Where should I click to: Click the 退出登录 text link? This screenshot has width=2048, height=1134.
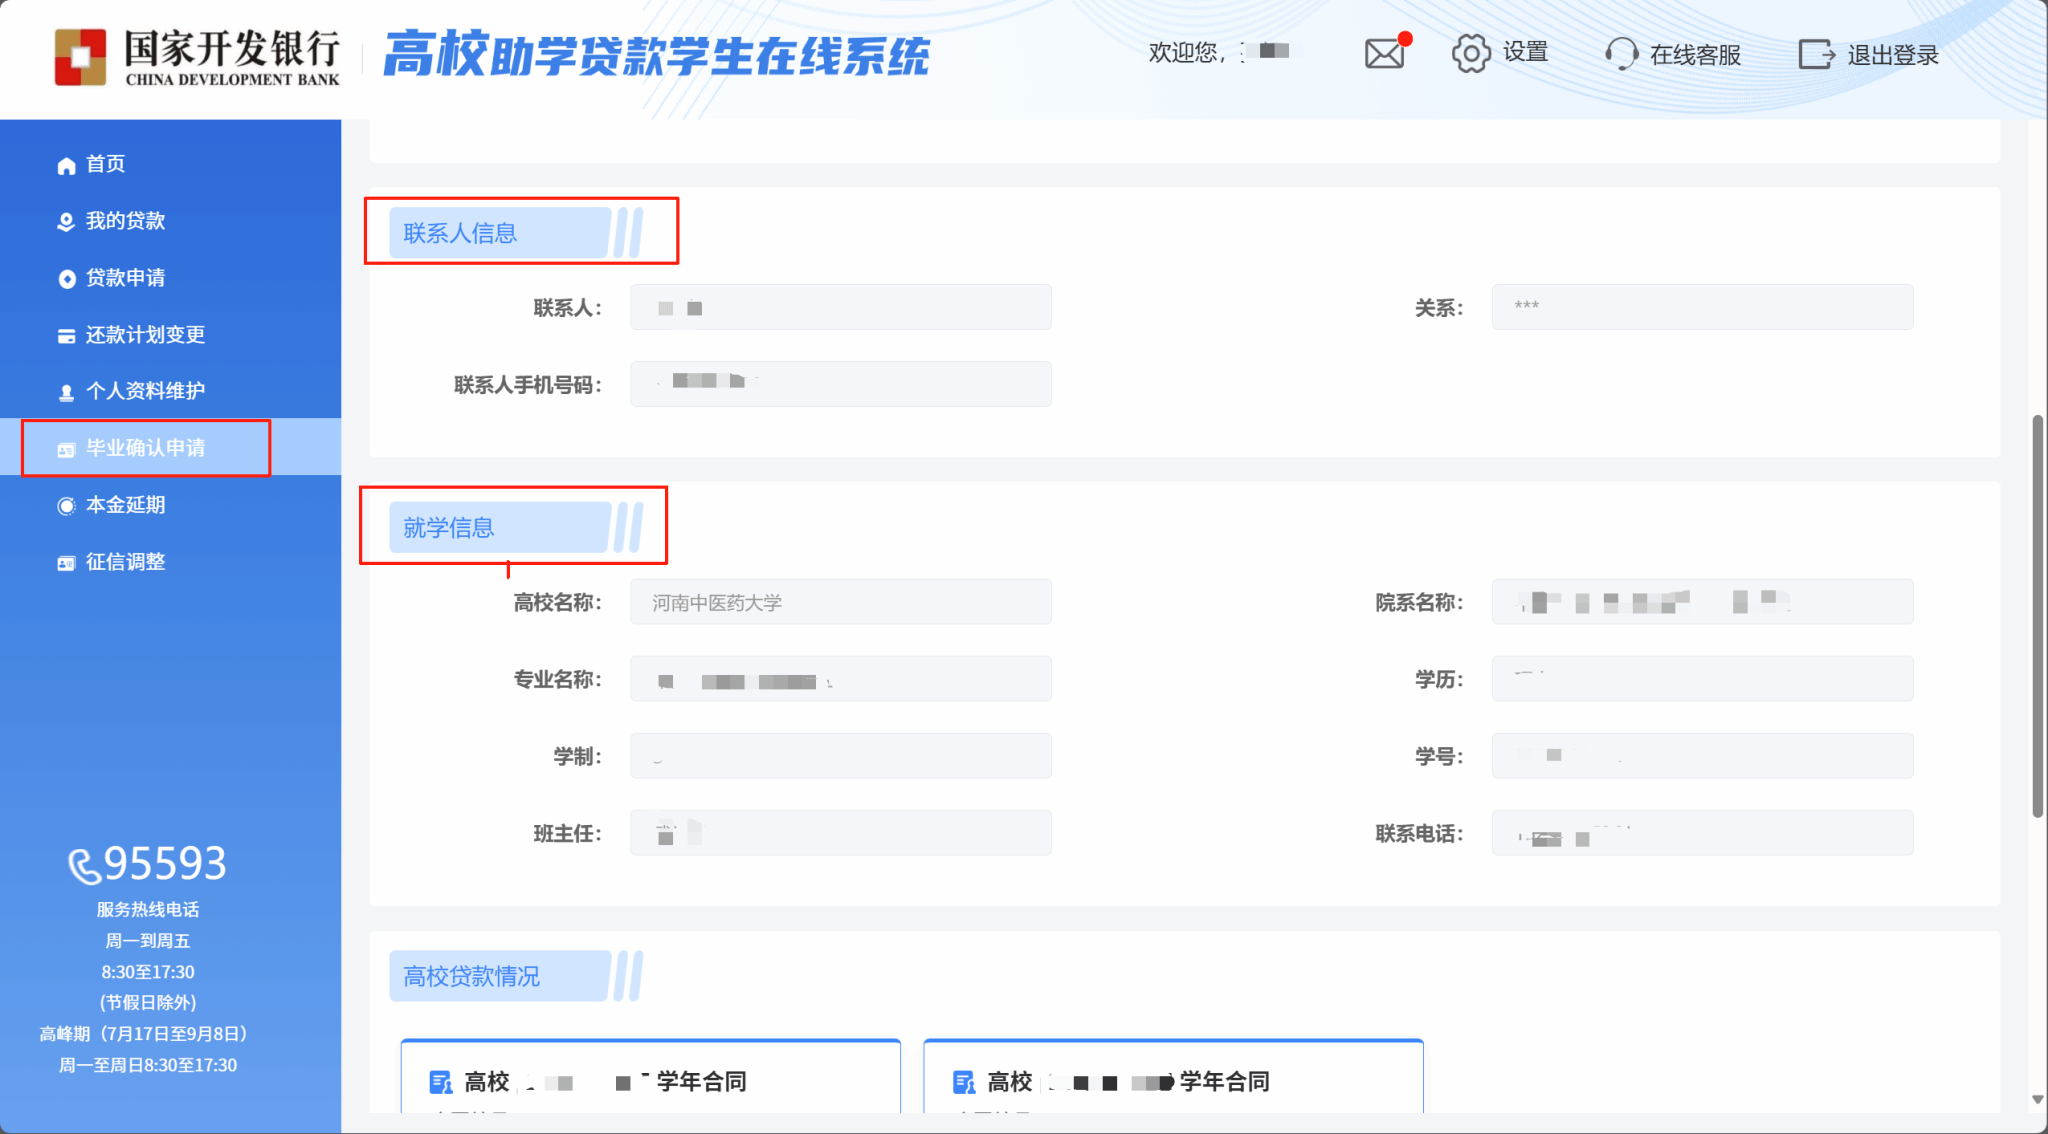1892,55
